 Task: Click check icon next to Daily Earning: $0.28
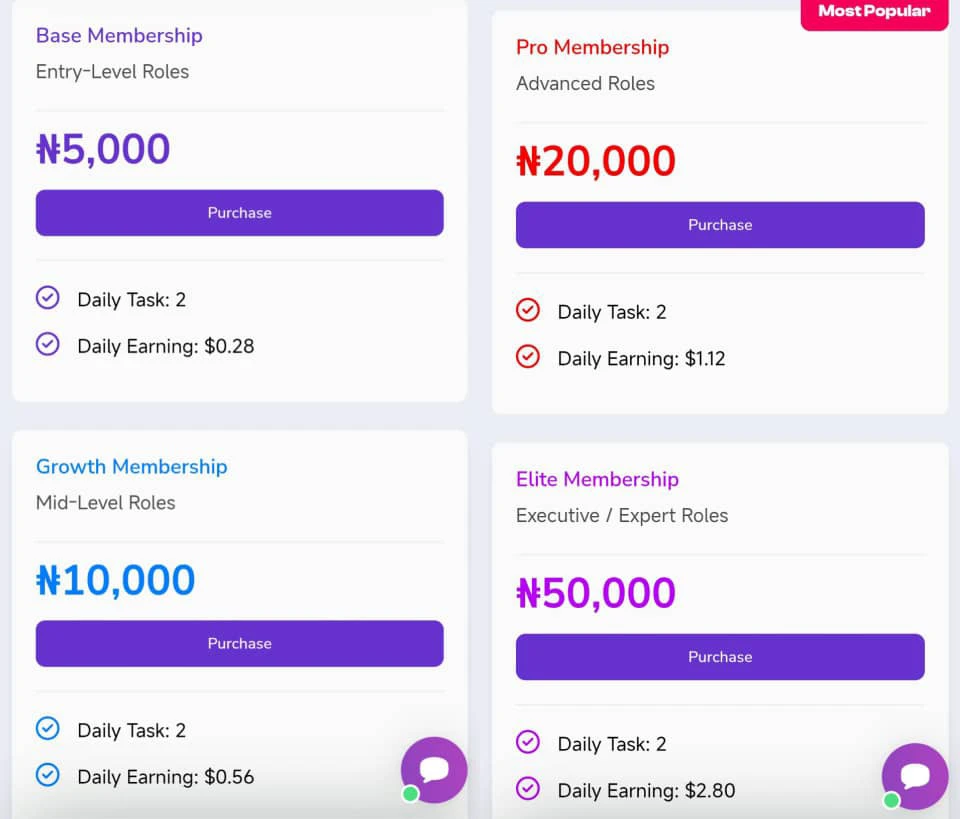pyautogui.click(x=47, y=345)
